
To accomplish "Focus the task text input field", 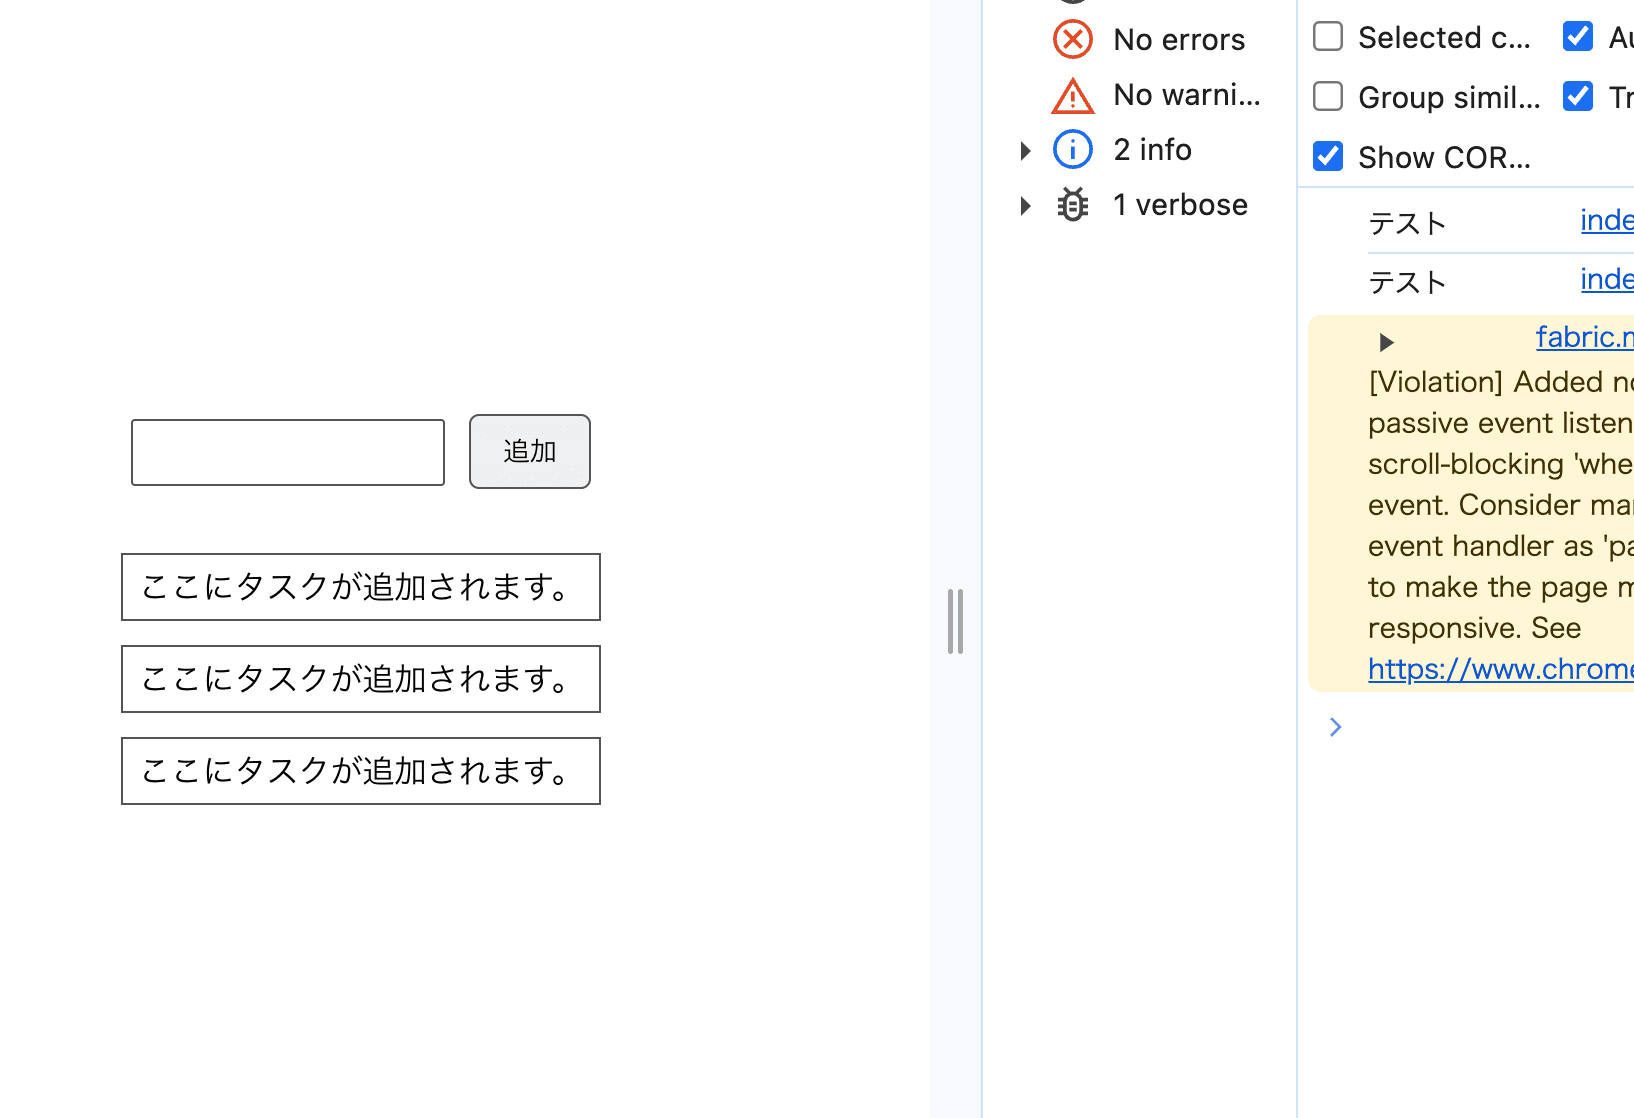I will point(288,453).
